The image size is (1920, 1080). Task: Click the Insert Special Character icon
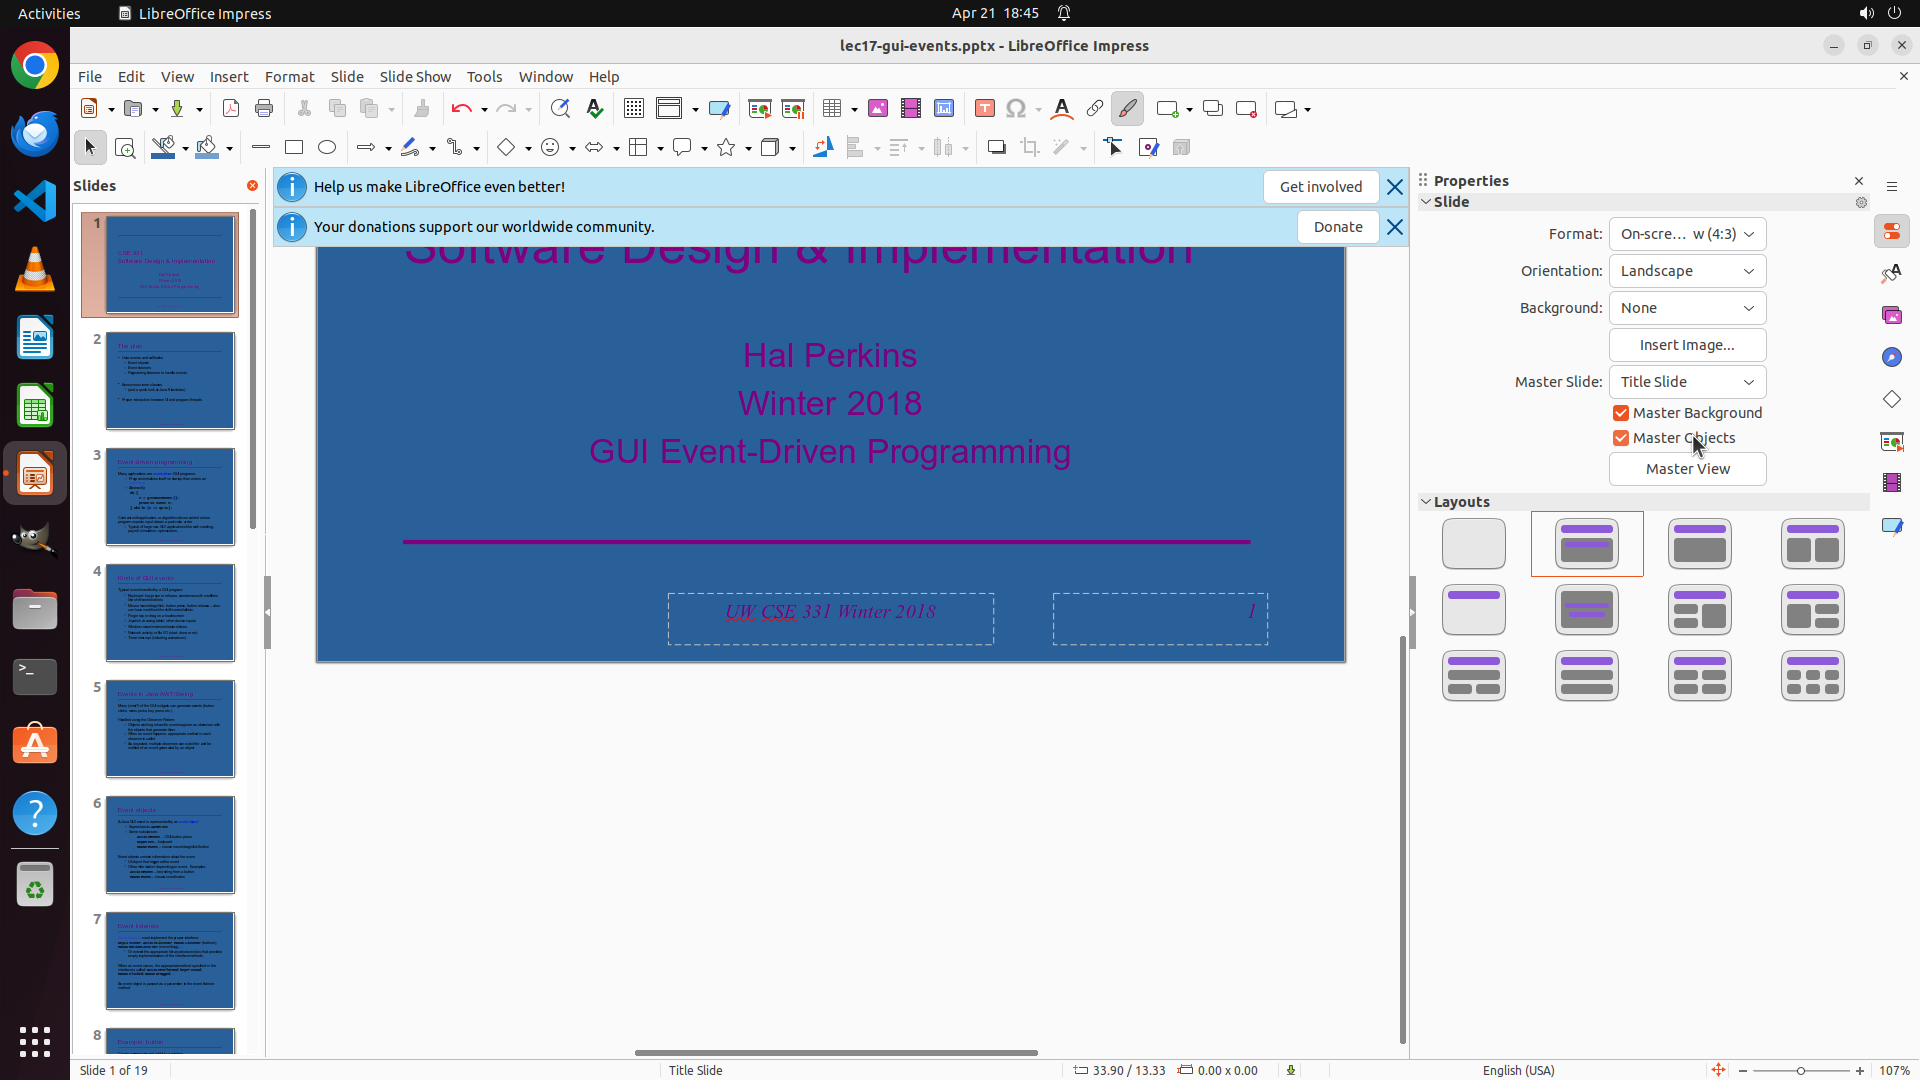coord(1016,109)
